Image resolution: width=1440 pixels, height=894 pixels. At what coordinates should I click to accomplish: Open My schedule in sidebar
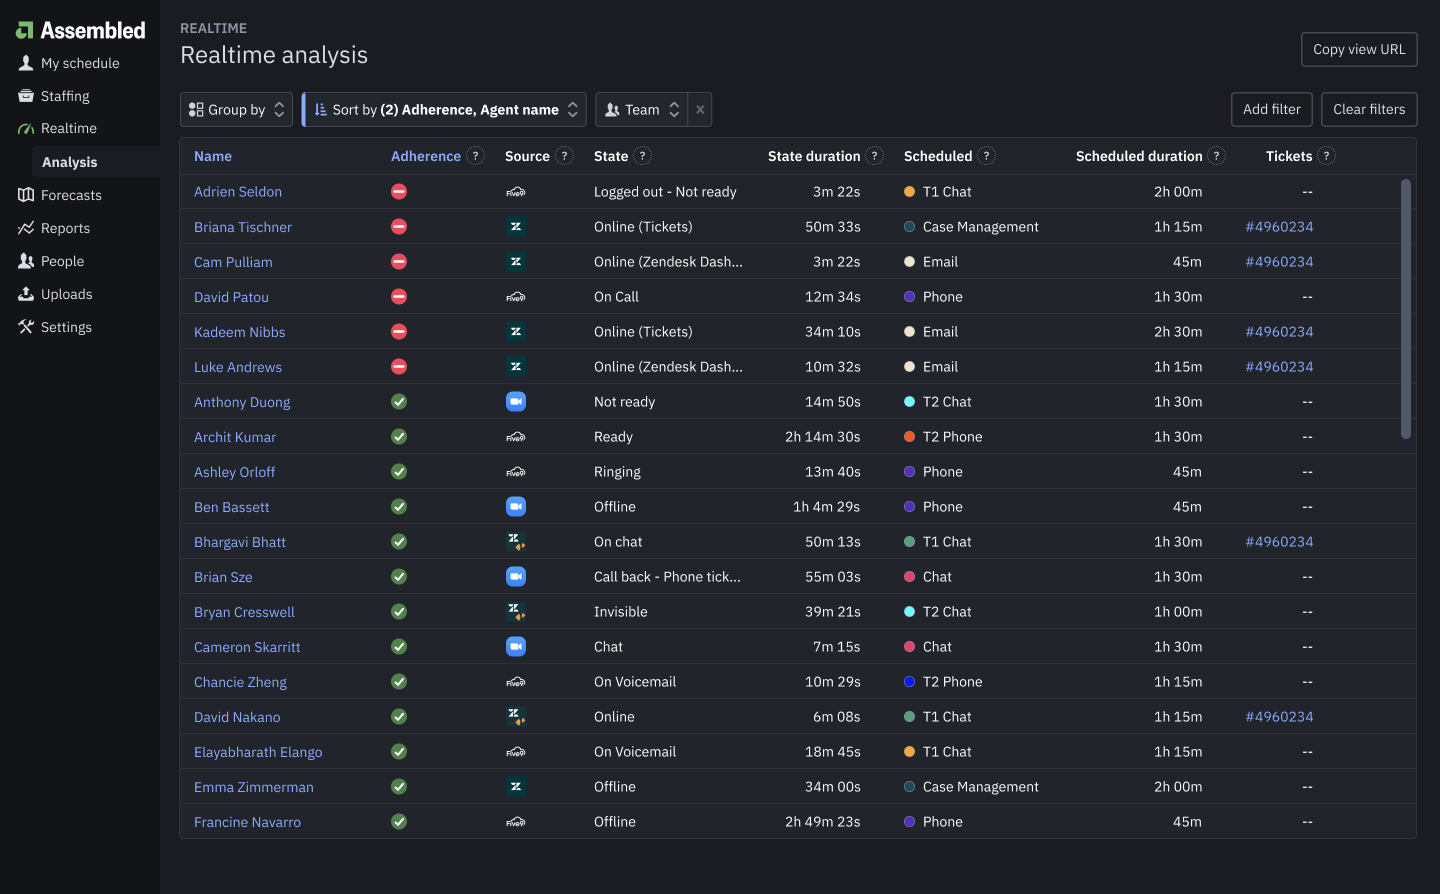click(x=80, y=63)
